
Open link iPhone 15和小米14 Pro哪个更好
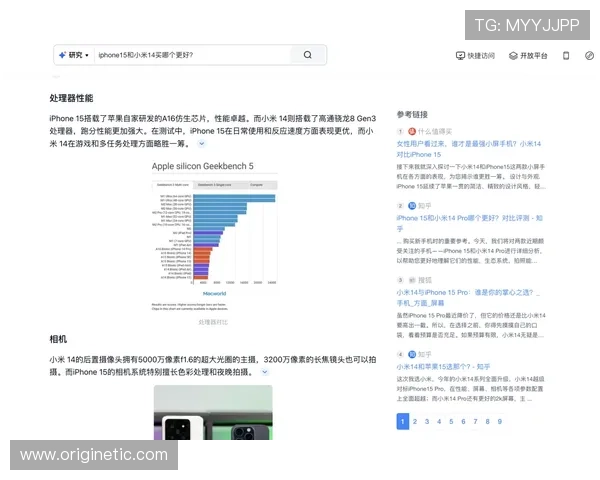[470, 223]
